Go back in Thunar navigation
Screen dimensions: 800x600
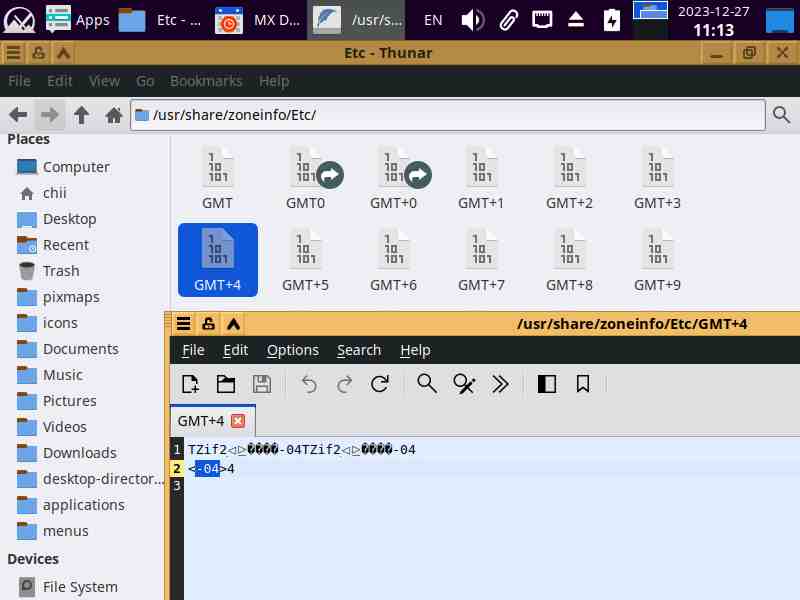pos(18,115)
